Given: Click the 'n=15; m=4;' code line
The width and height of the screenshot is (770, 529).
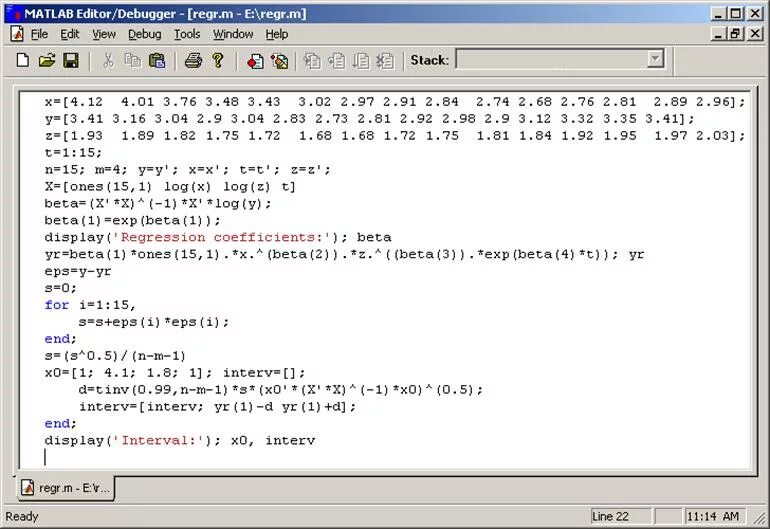Looking at the screenshot, I should point(188,169).
